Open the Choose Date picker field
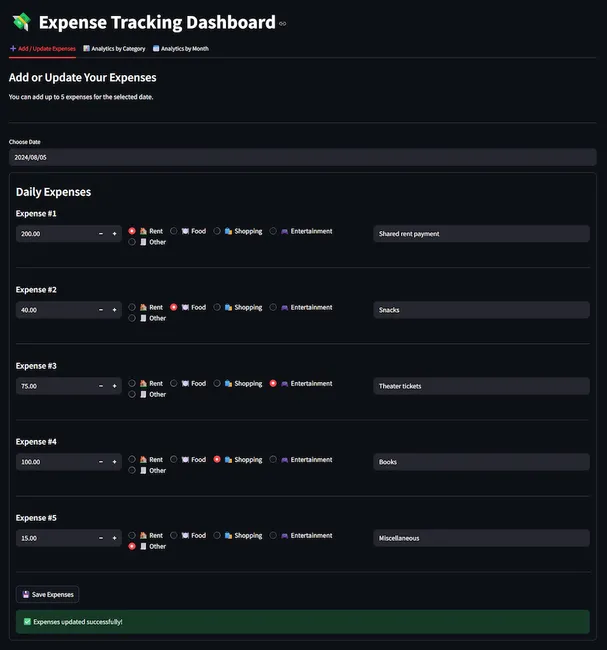This screenshot has height=650, width=607. tap(302, 157)
